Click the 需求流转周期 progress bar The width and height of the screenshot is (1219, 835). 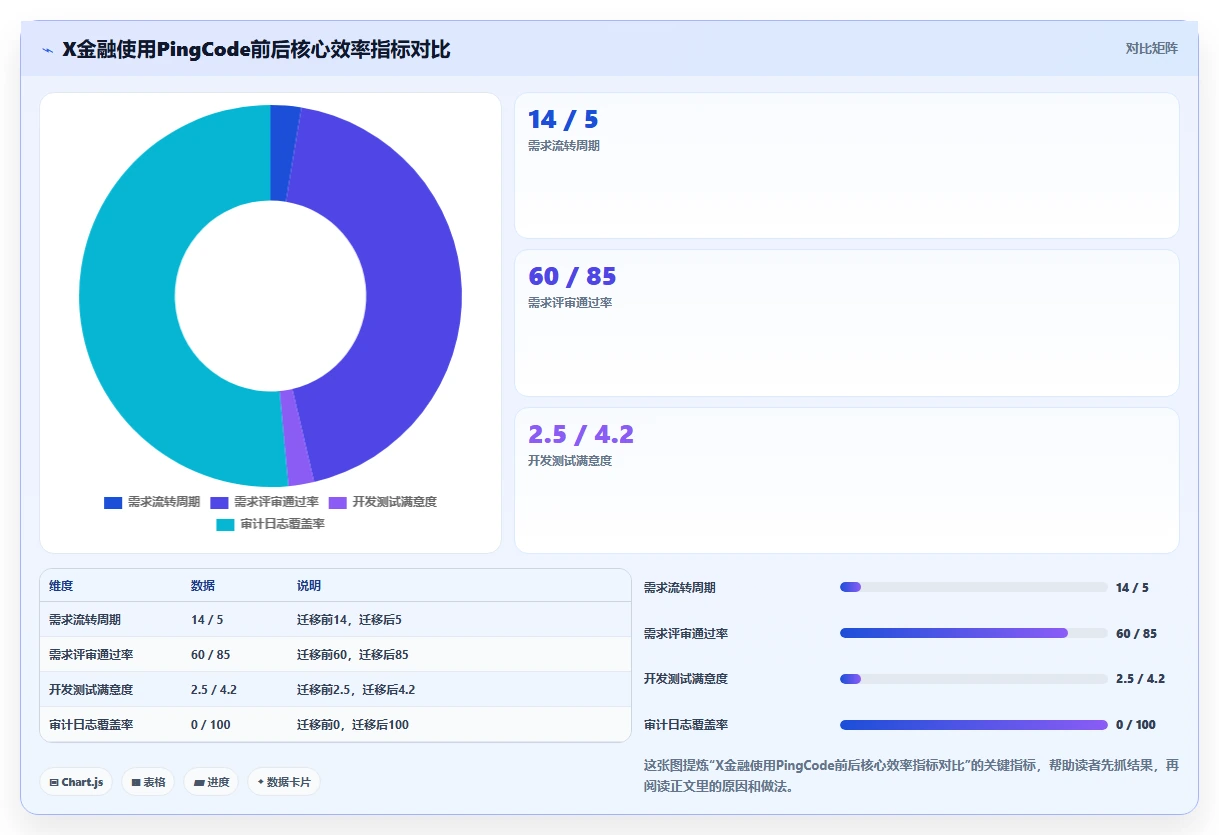[974, 587]
